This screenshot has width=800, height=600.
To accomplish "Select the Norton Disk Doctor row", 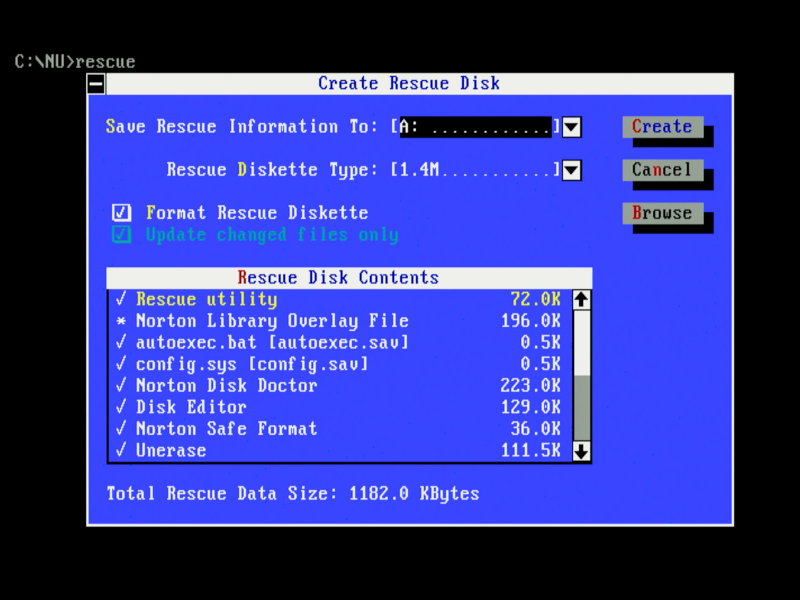I will pyautogui.click(x=340, y=386).
